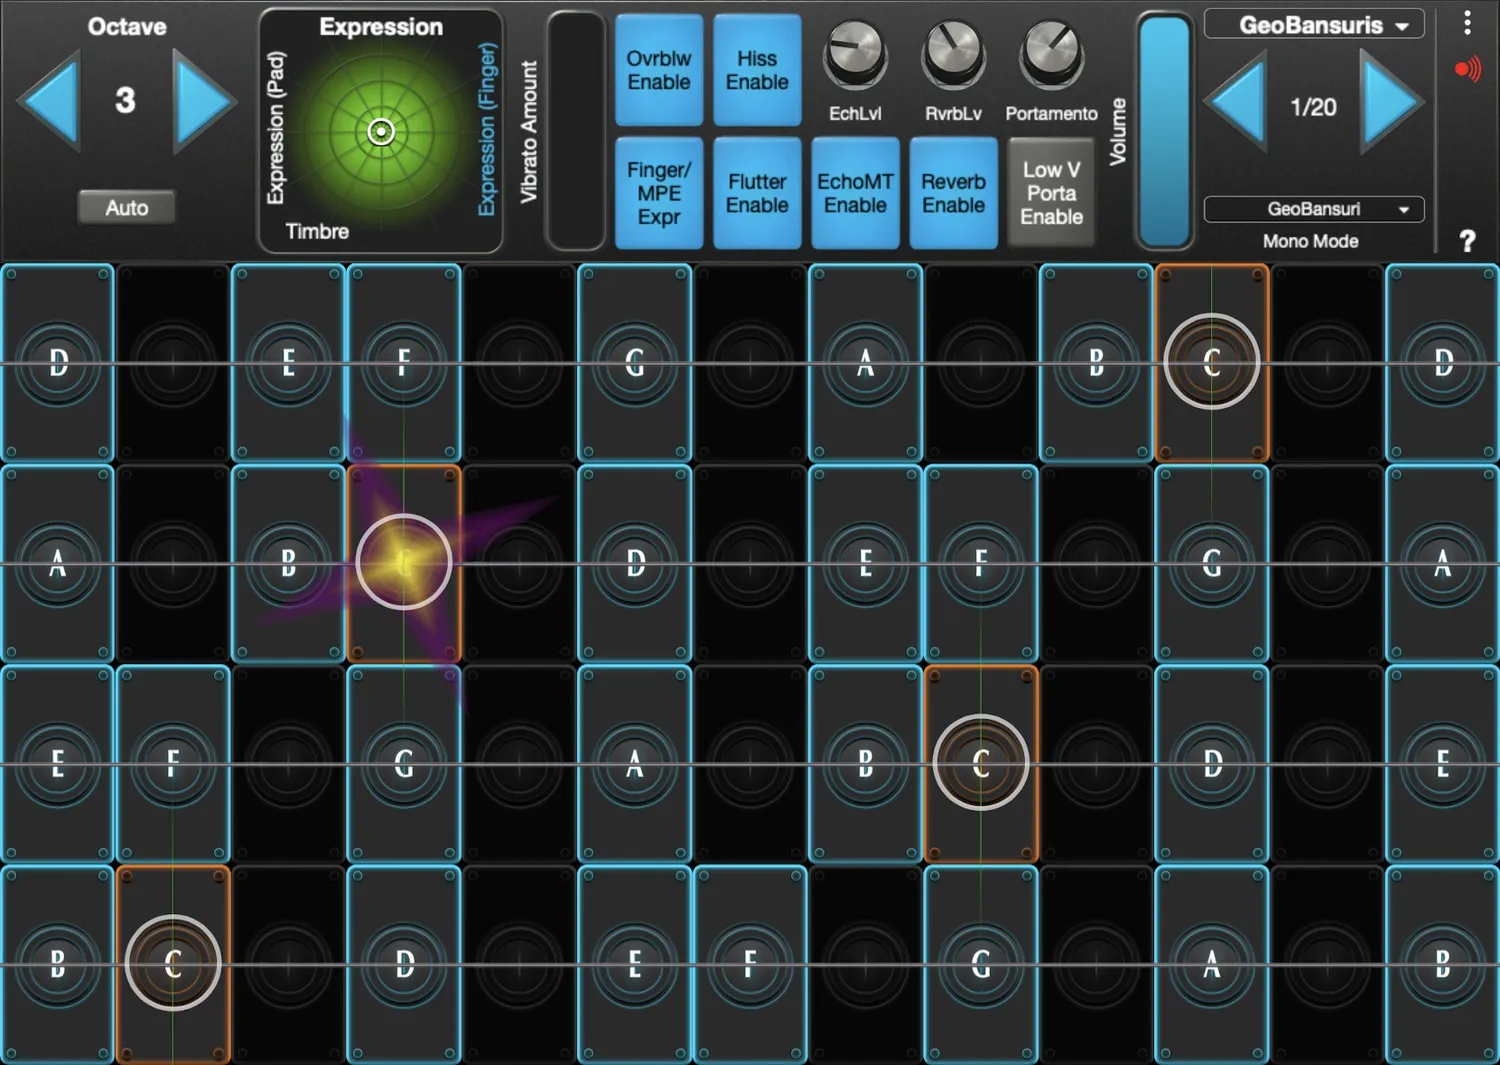Toggle Flutter Enable
This screenshot has height=1065, width=1500.
pos(757,193)
